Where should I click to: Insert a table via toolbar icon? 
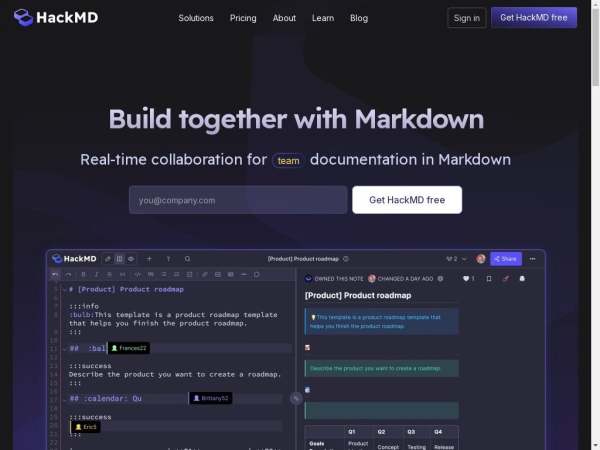click(231, 274)
